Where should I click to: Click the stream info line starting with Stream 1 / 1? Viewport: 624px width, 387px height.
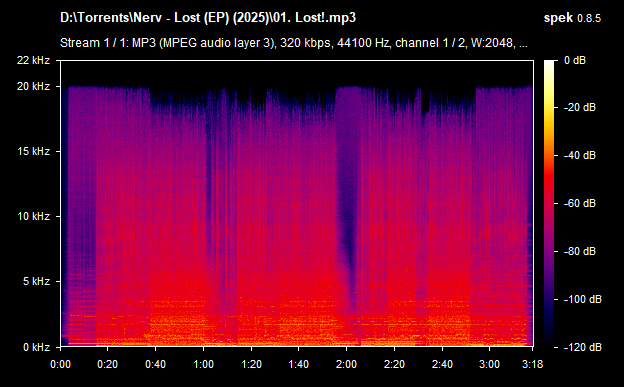tap(294, 43)
